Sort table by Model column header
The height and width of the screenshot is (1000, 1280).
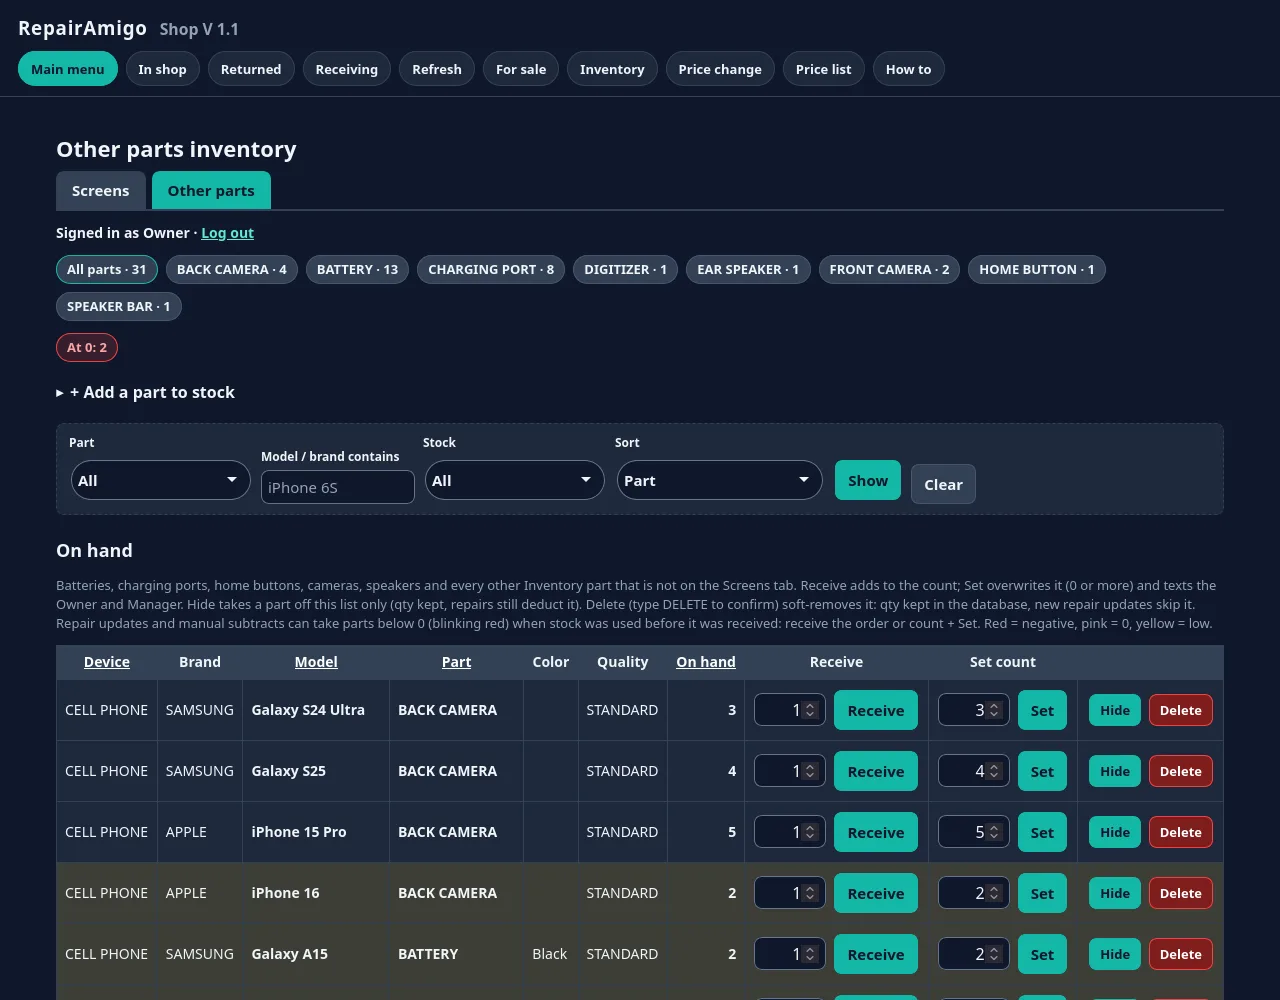pos(316,662)
